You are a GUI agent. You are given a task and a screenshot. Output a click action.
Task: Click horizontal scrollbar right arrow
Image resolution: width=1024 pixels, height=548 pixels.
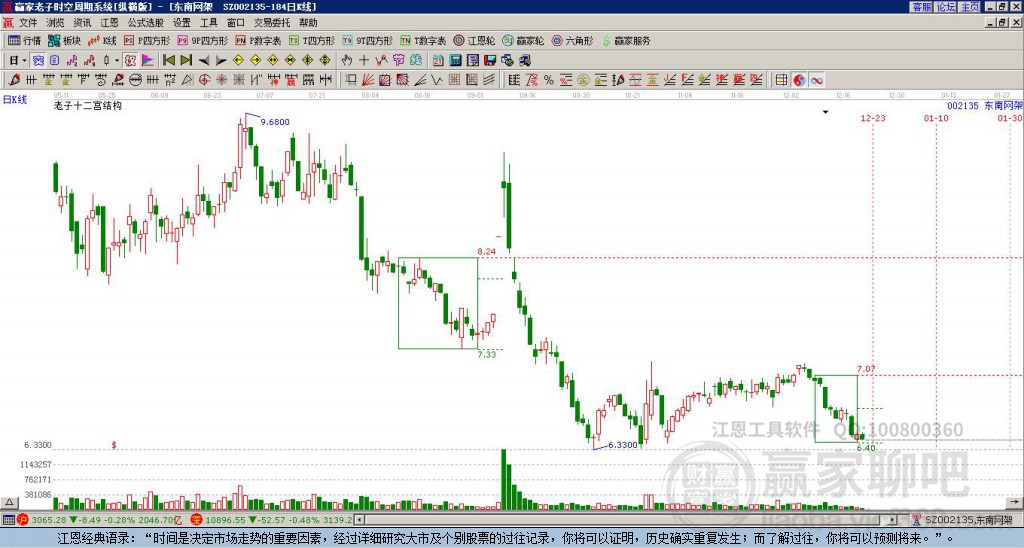(x=893, y=520)
